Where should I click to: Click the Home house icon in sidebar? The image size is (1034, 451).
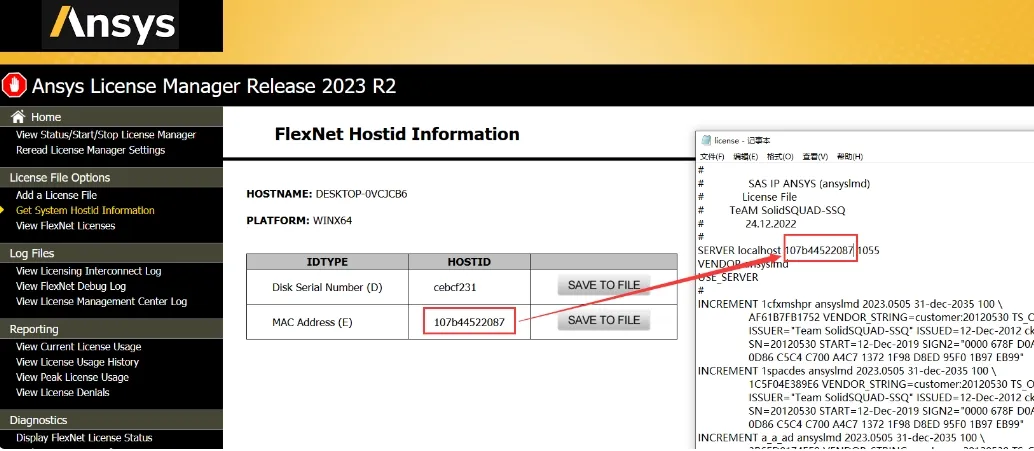(x=18, y=117)
